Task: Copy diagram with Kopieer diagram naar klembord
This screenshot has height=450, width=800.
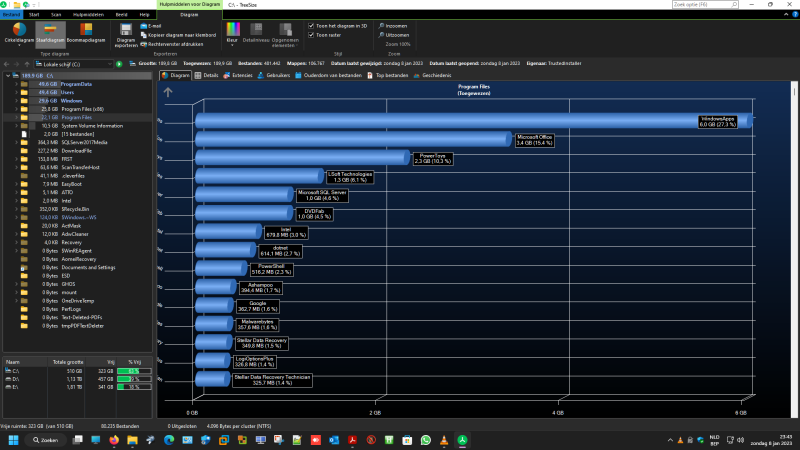Action: point(180,35)
